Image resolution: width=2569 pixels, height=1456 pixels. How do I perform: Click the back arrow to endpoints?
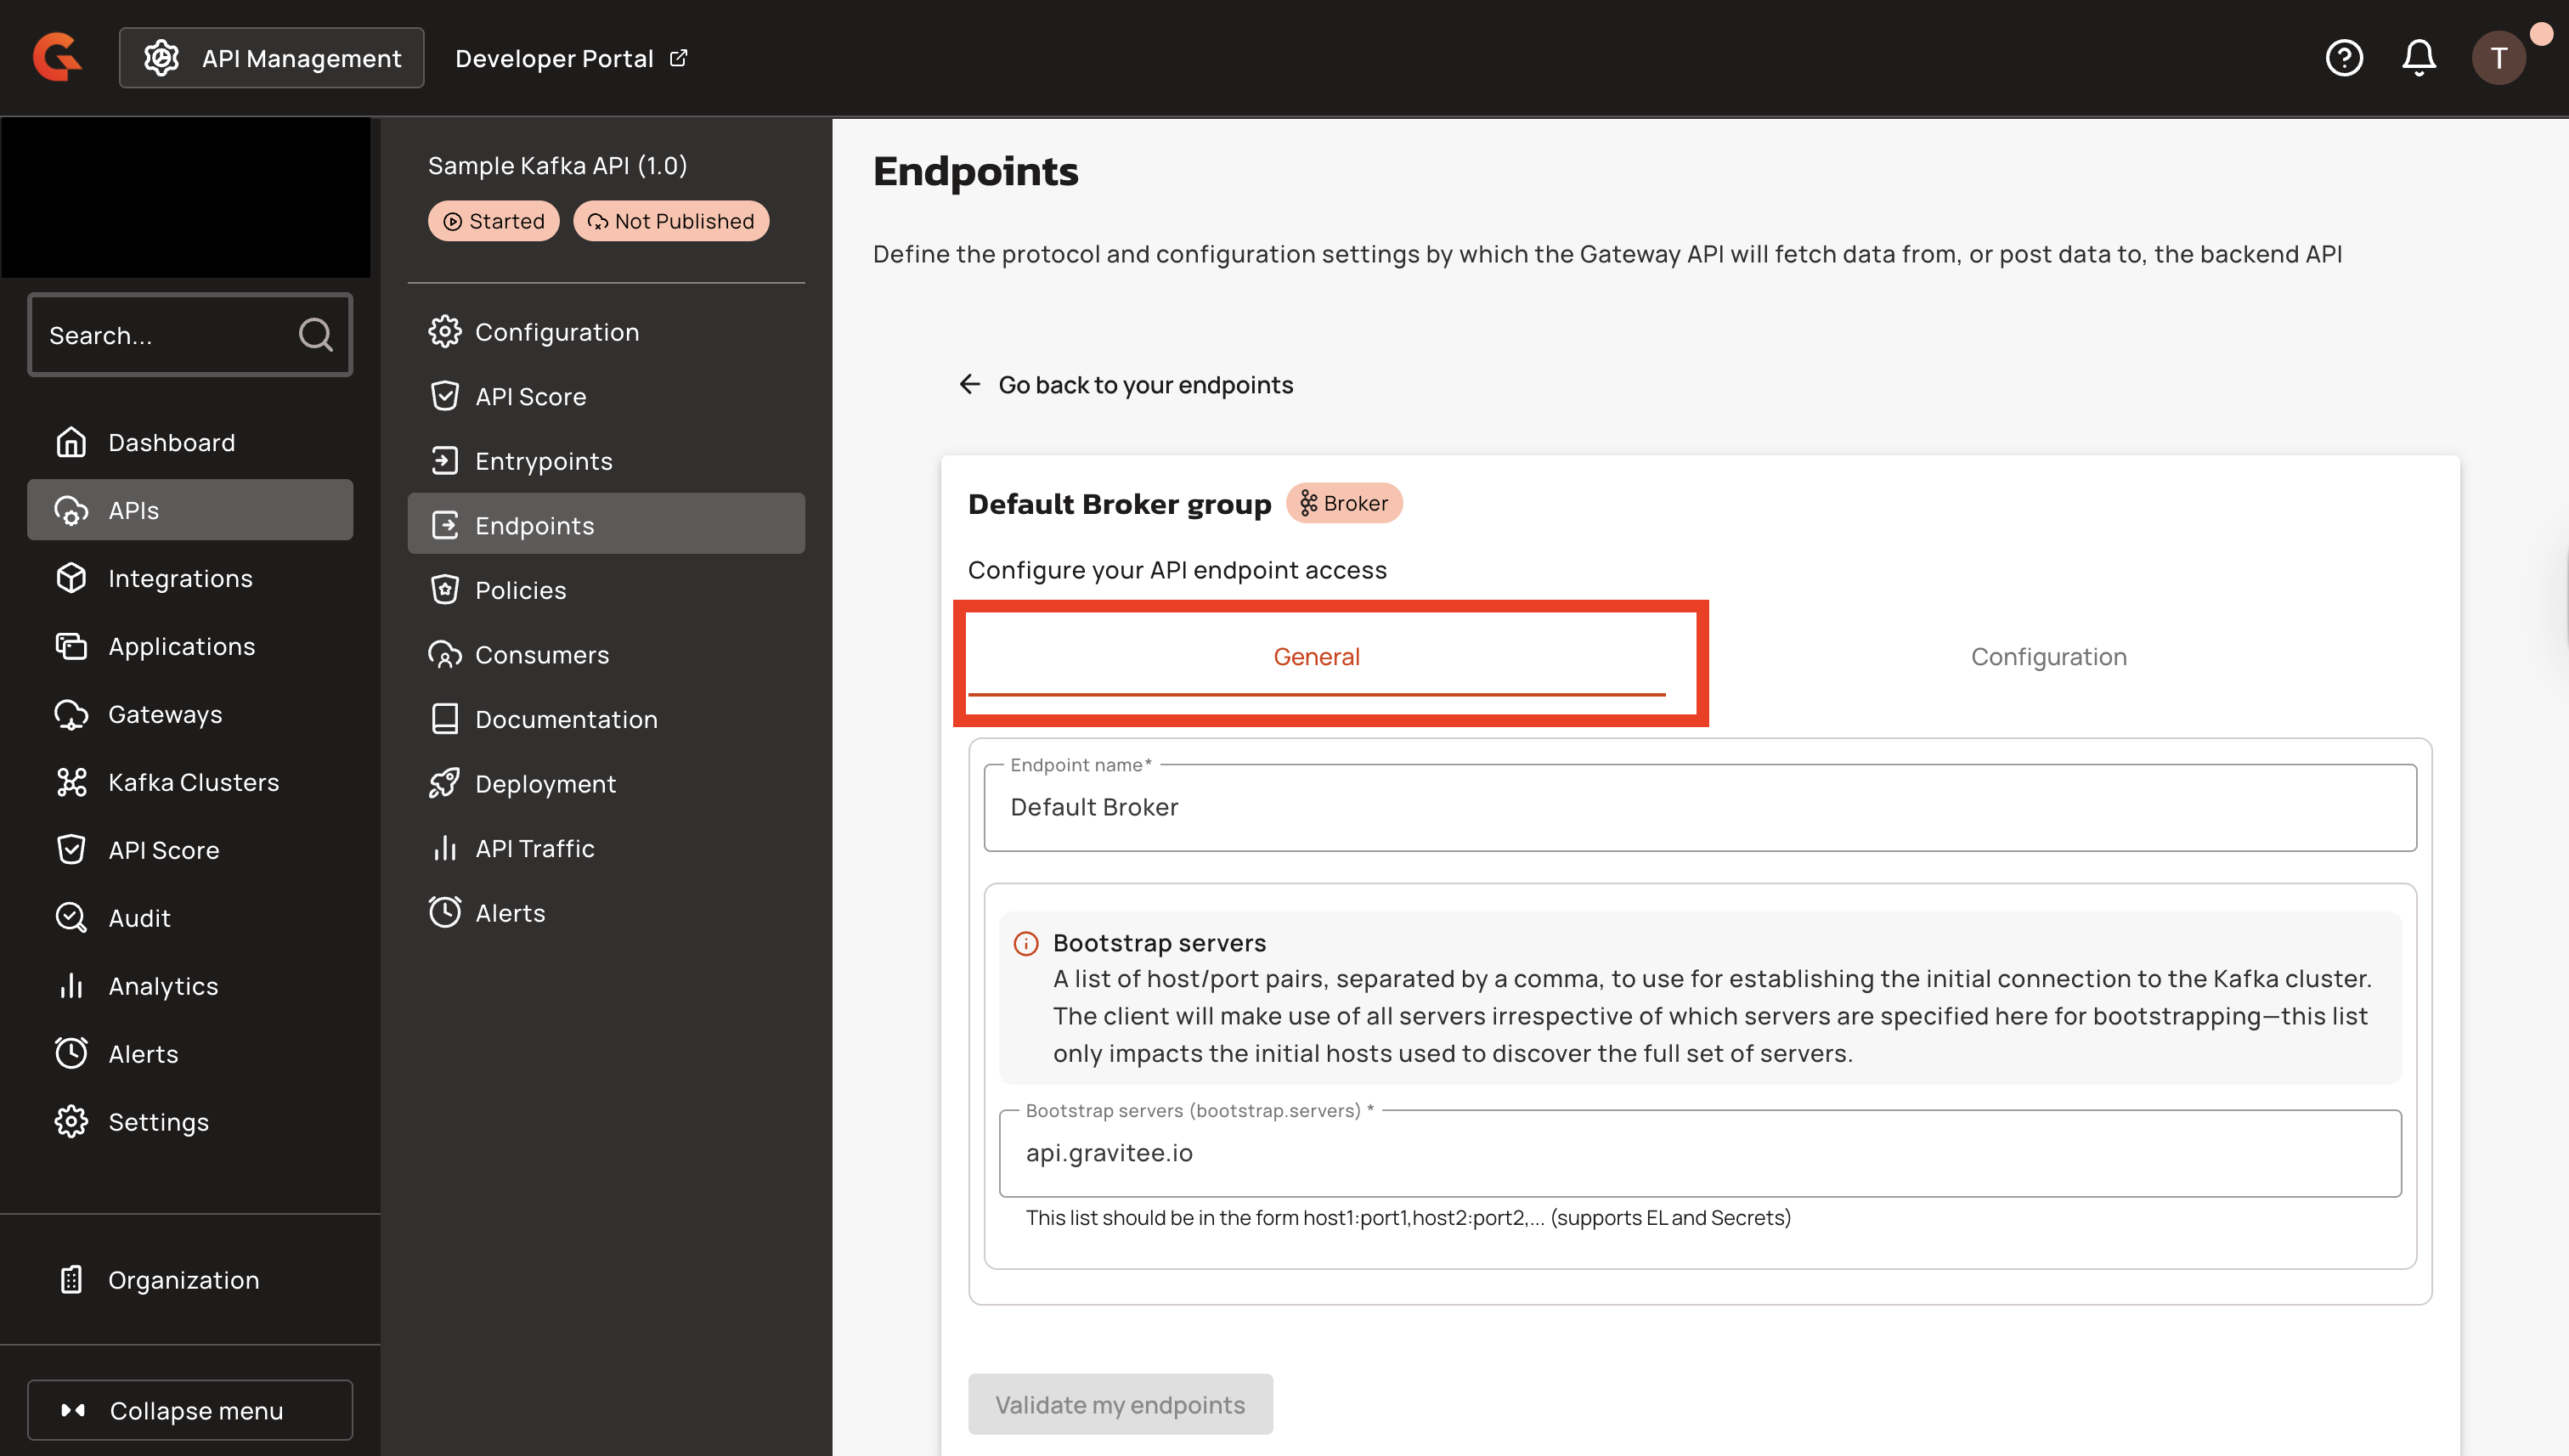(970, 385)
